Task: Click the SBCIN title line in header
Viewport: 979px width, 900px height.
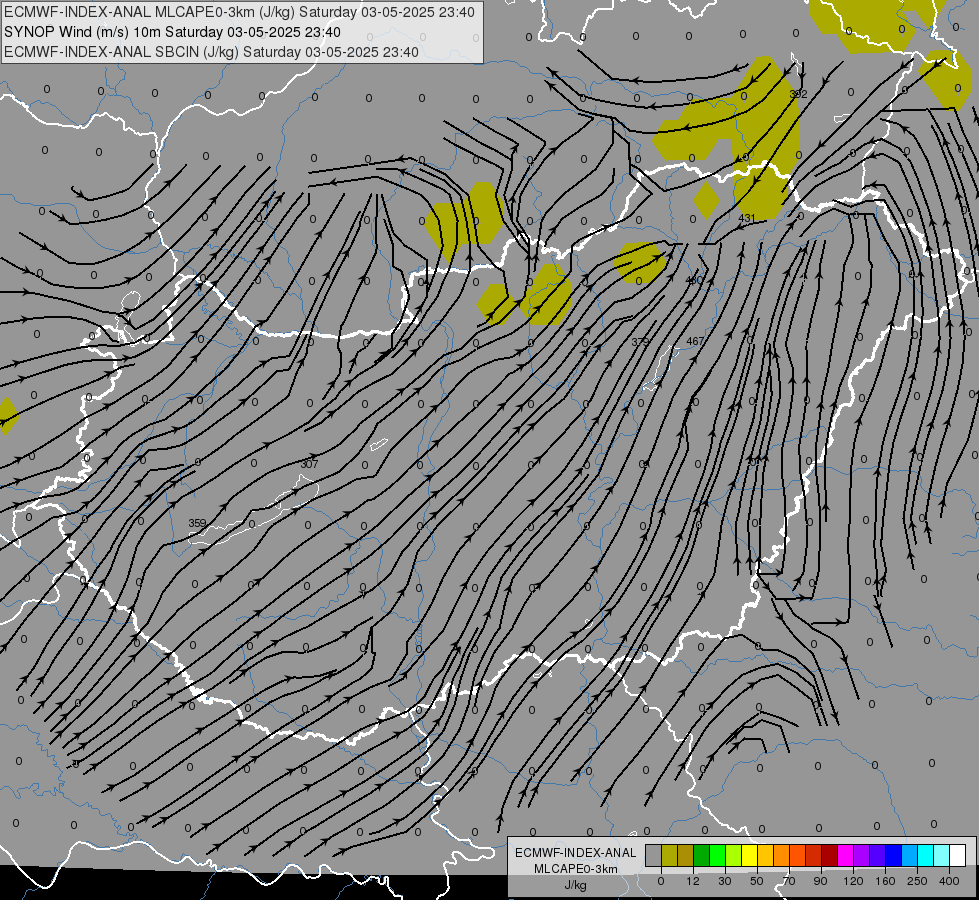Action: point(211,52)
